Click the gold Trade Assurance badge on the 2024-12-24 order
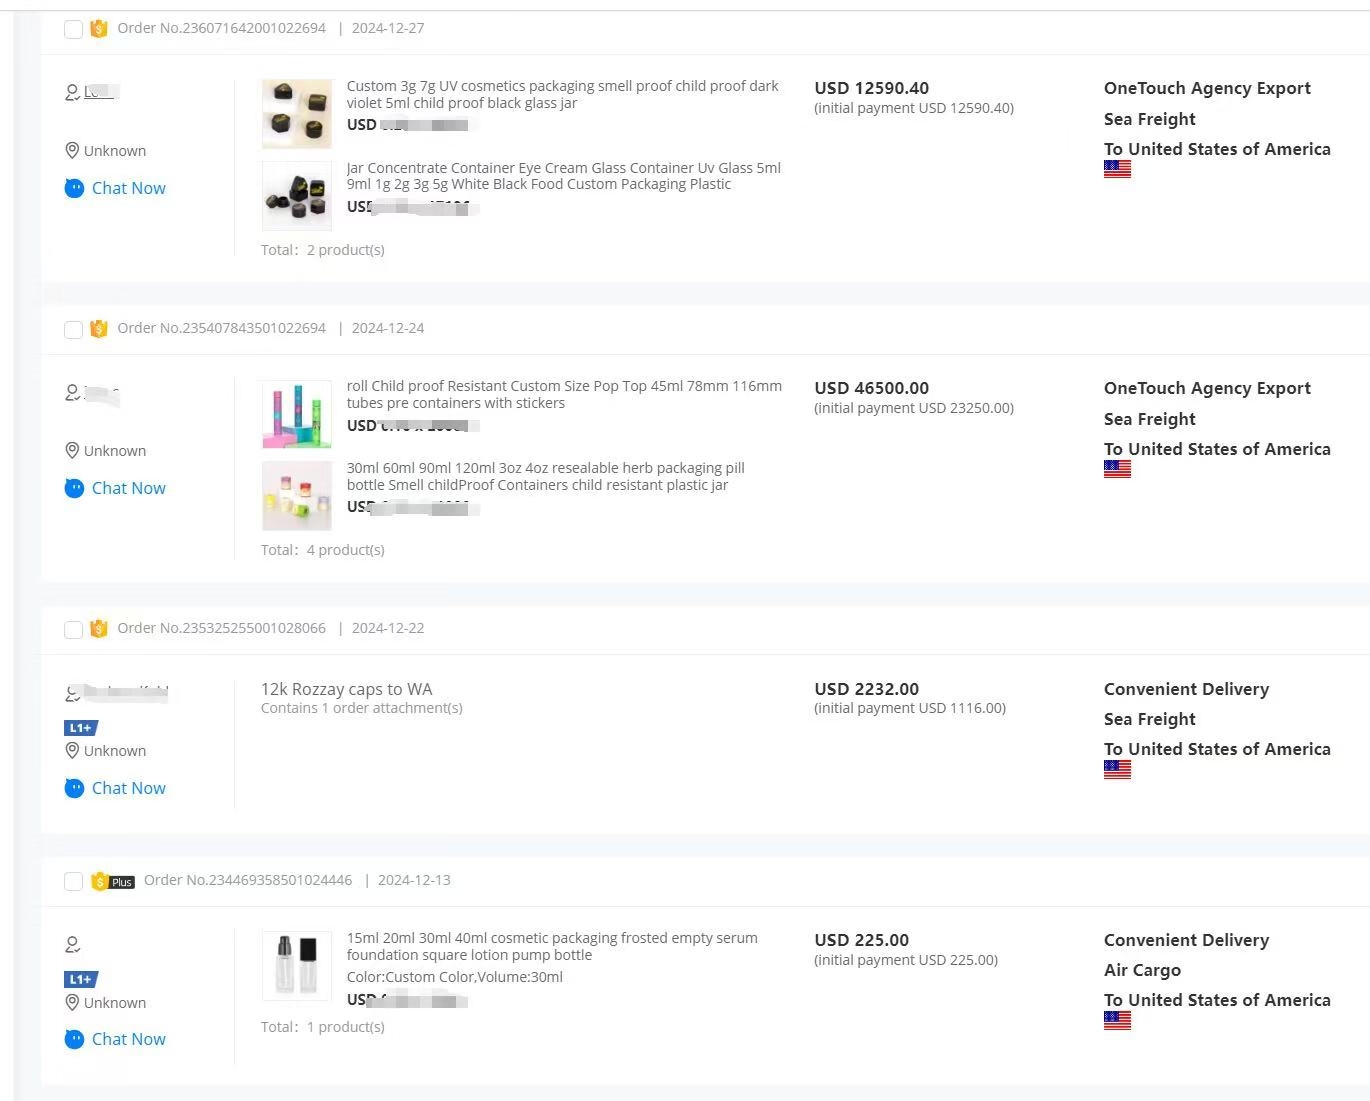This screenshot has width=1370, height=1101. 98,328
